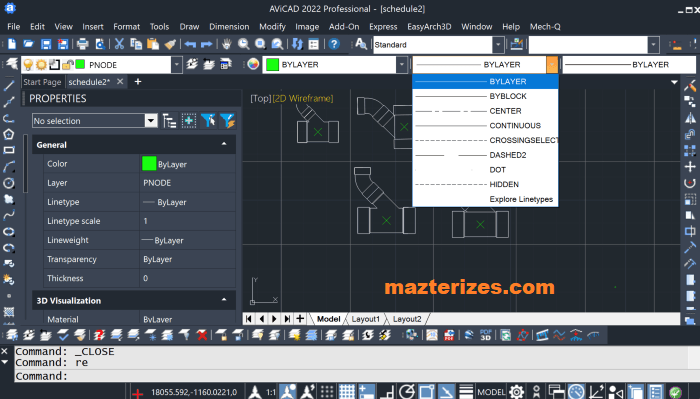Viewport: 700px width, 399px height.
Task: Toggle snap dots in status bar
Action: pyautogui.click(x=327, y=392)
